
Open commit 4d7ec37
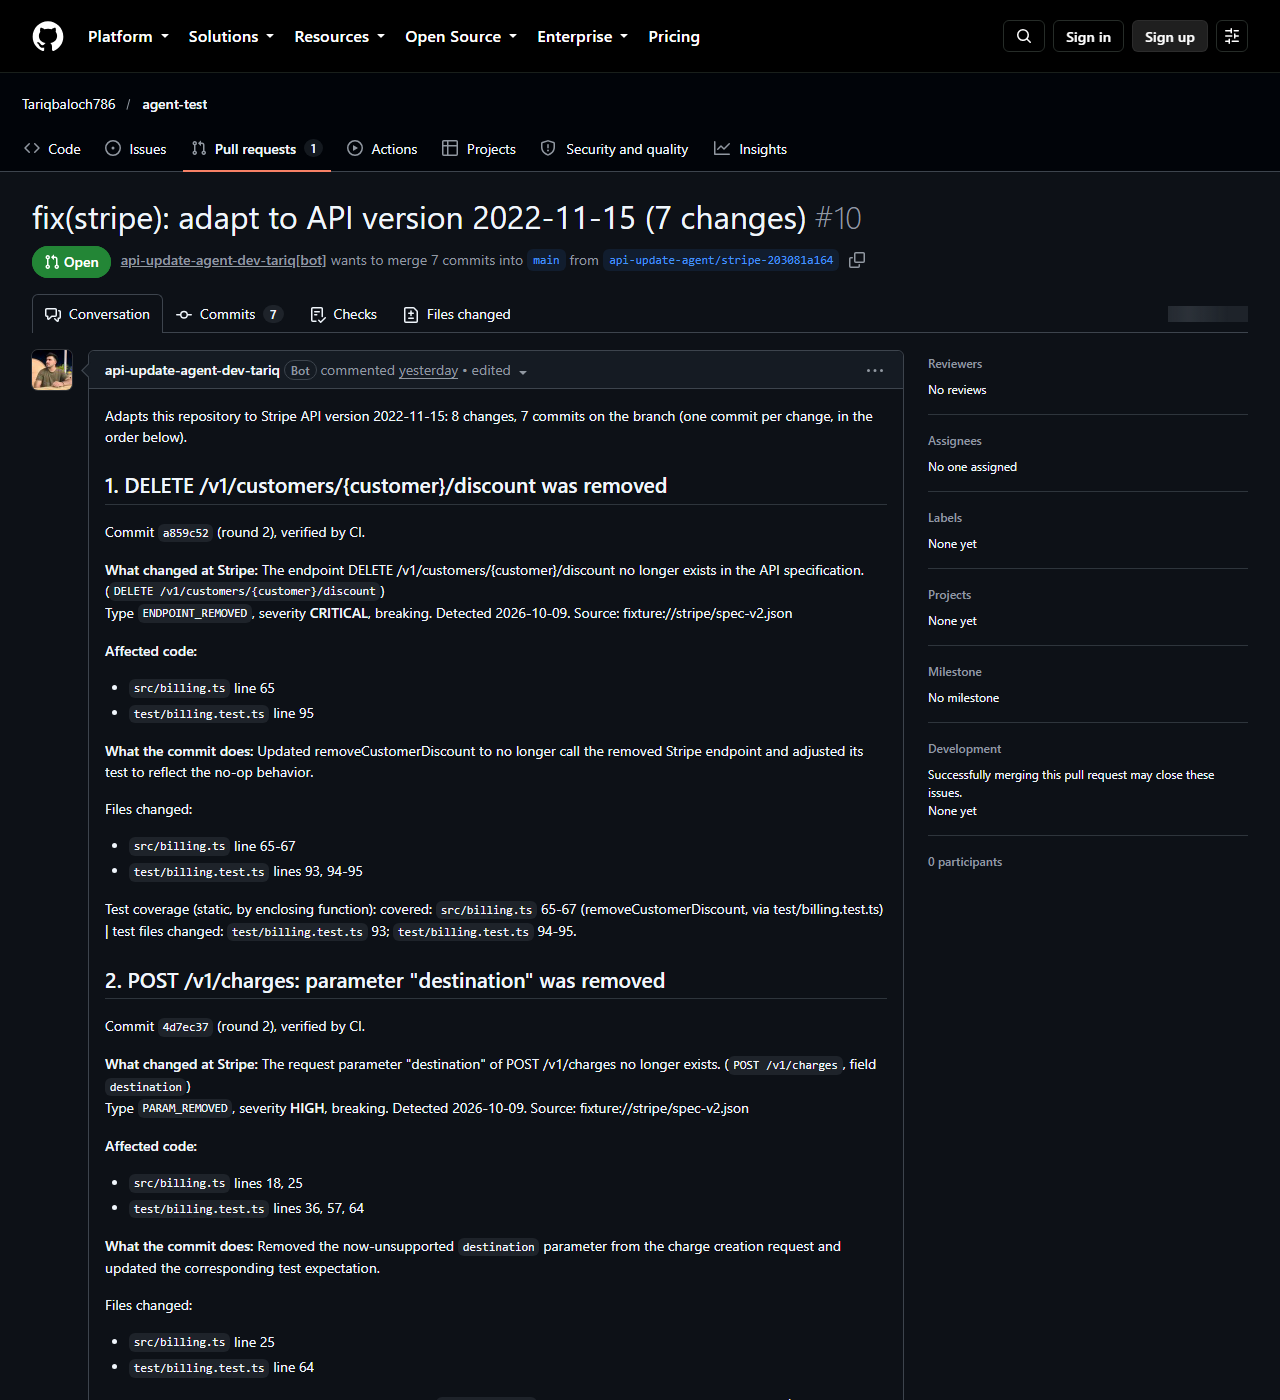tap(186, 1027)
